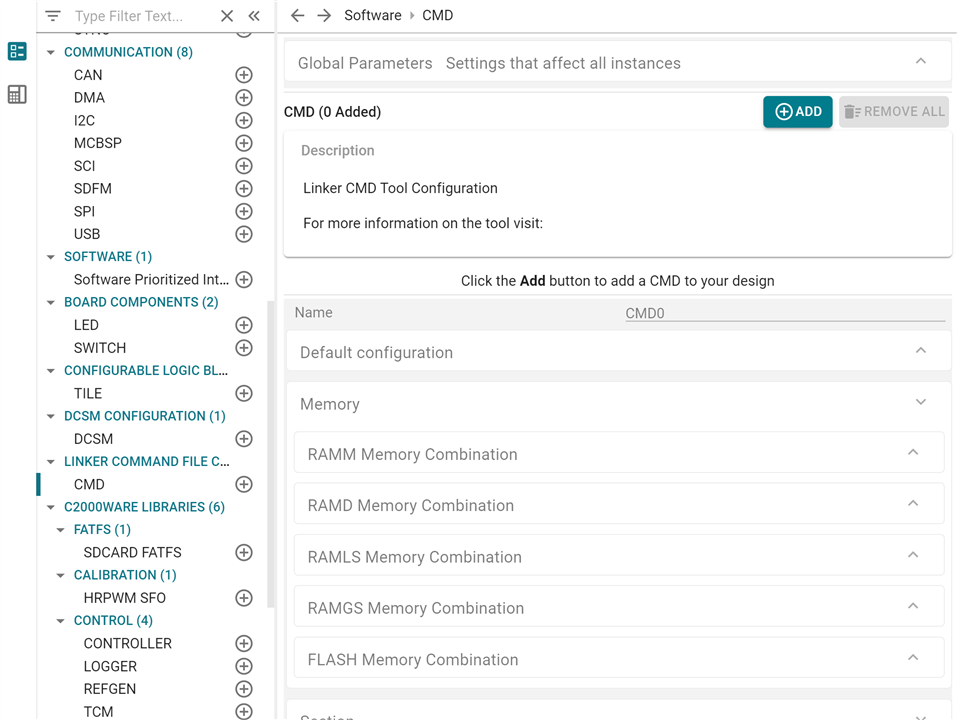Viewport: 957px width, 720px height.
Task: Navigate back with the left arrow
Action: coord(297,15)
